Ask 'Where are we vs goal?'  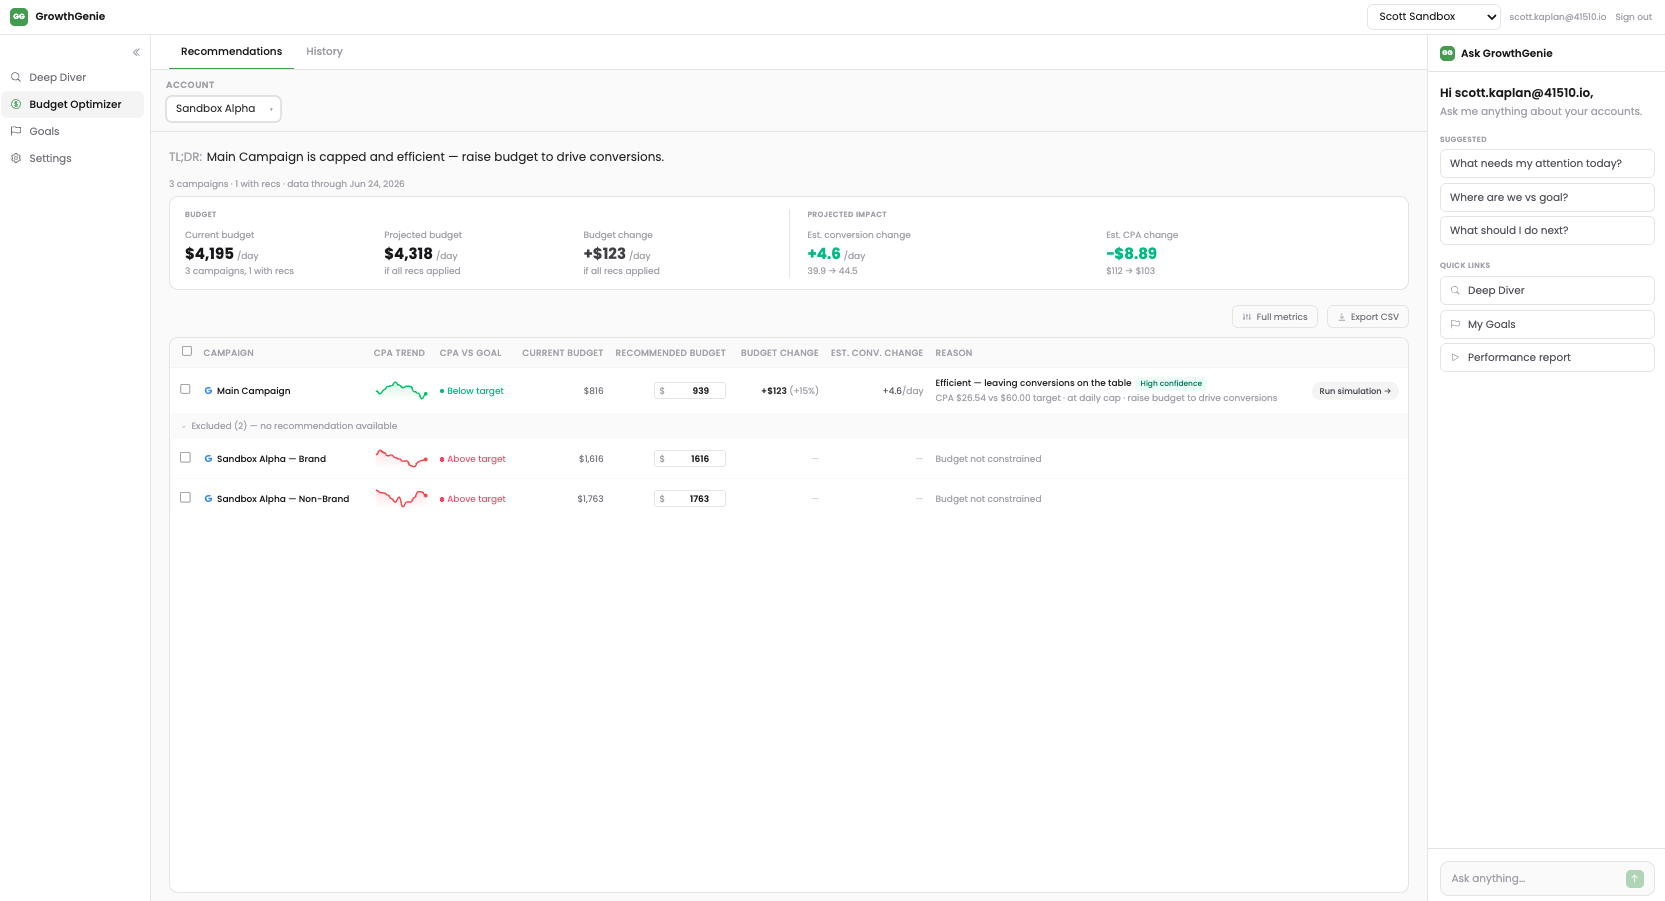point(1547,197)
